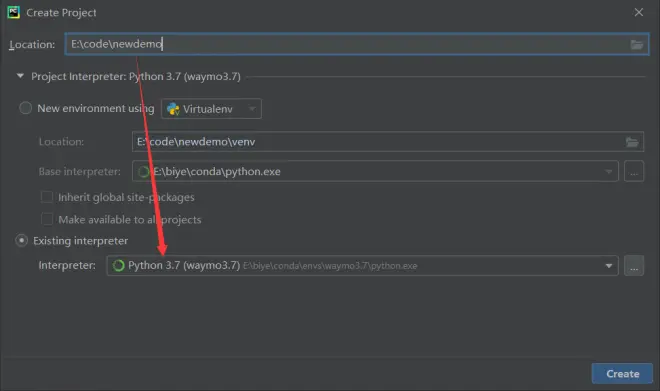This screenshot has width=660, height=391.
Task: Select Existing interpreter radio button
Action: [21, 240]
